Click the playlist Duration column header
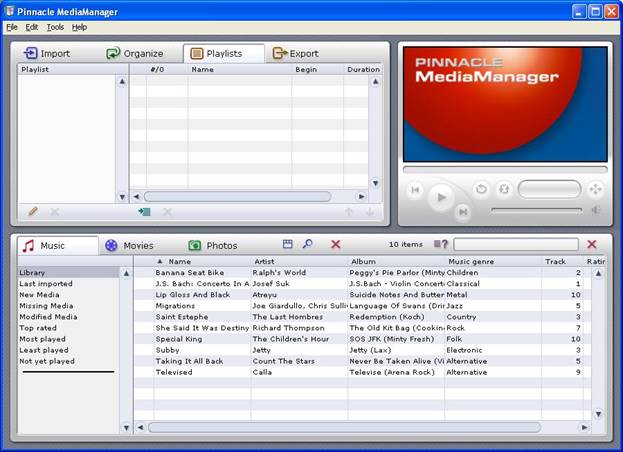 (363, 69)
